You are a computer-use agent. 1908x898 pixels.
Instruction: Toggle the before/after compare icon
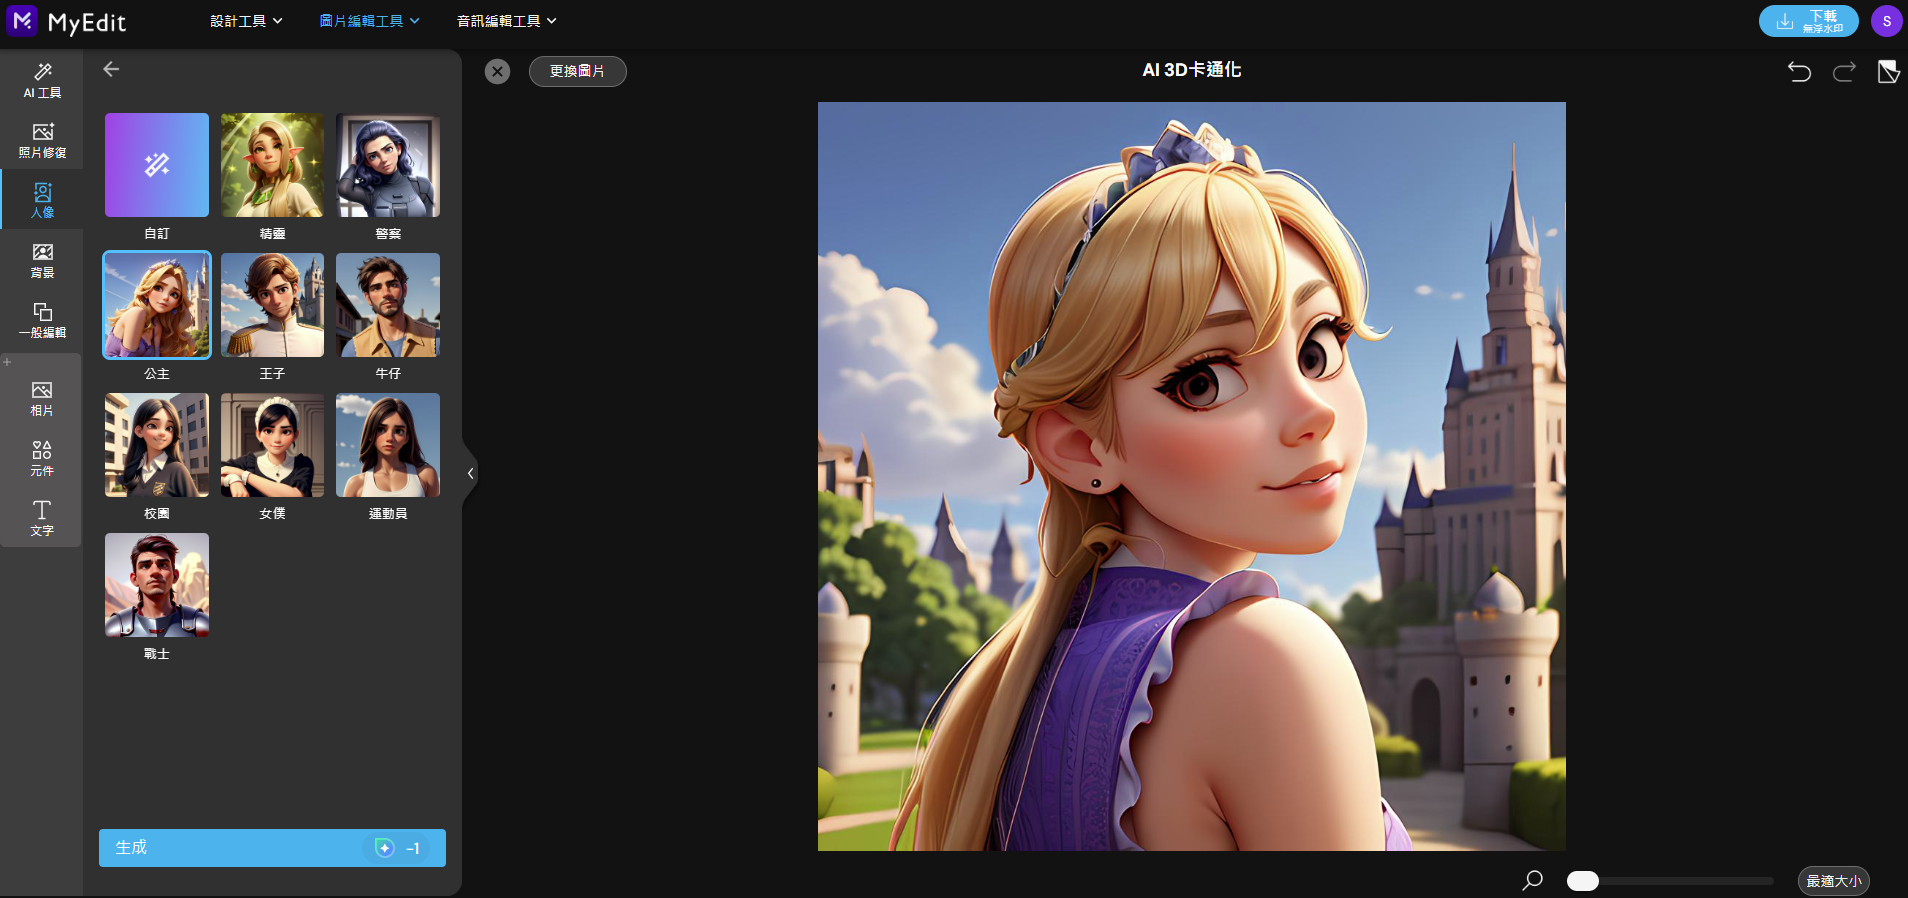1888,71
